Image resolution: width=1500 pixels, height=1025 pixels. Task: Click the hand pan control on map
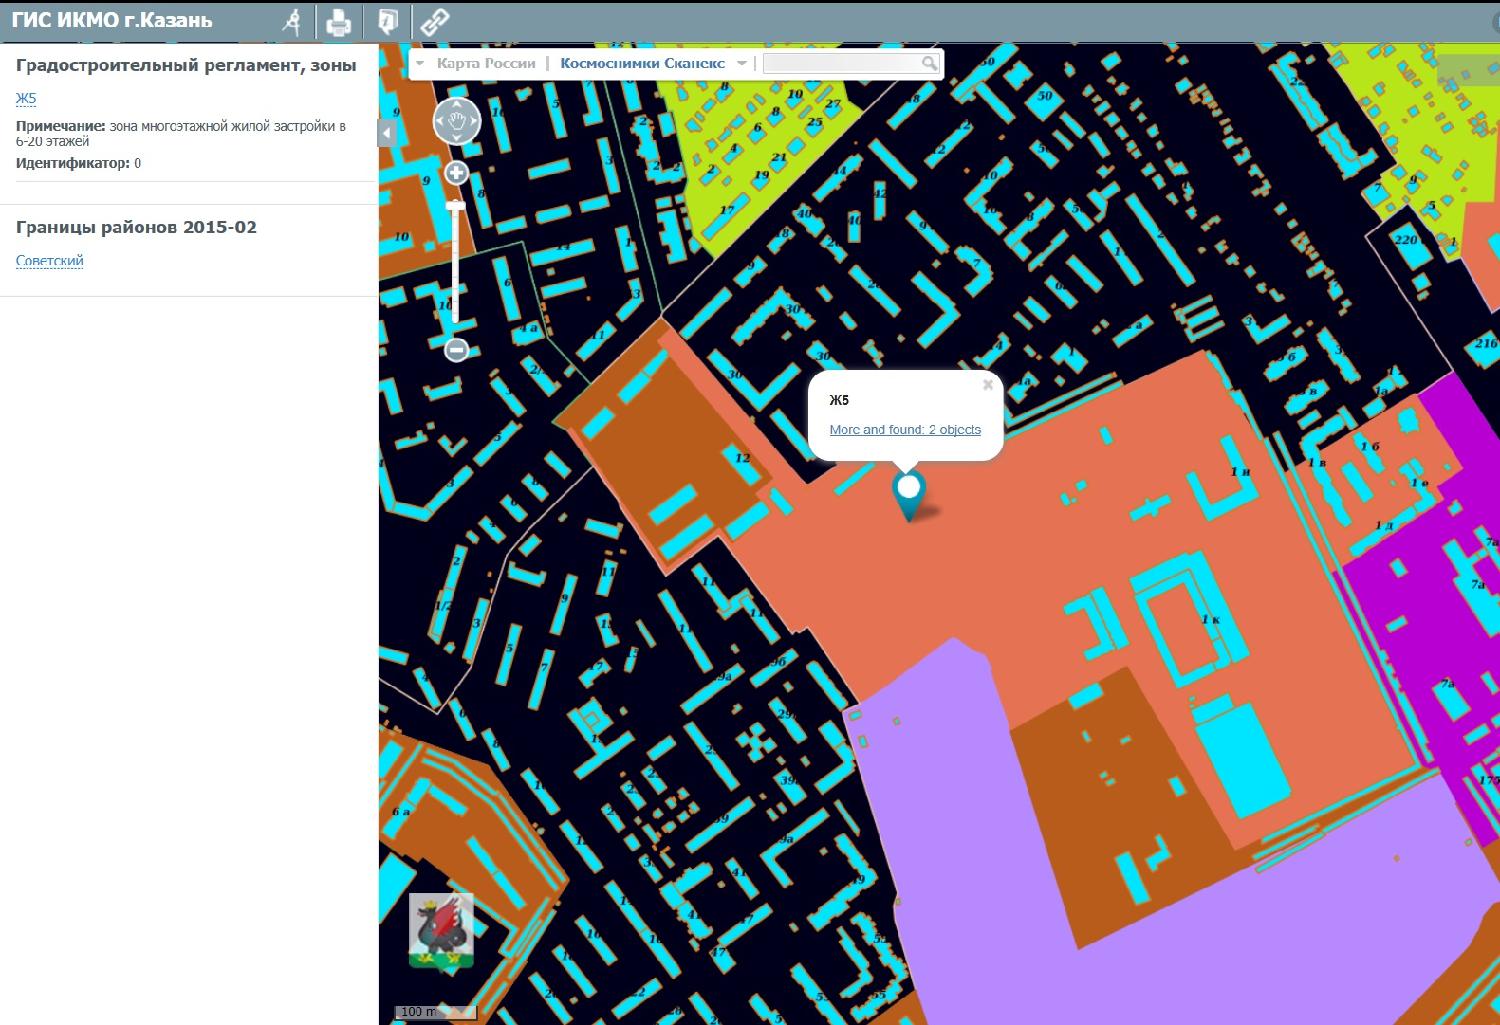point(457,122)
